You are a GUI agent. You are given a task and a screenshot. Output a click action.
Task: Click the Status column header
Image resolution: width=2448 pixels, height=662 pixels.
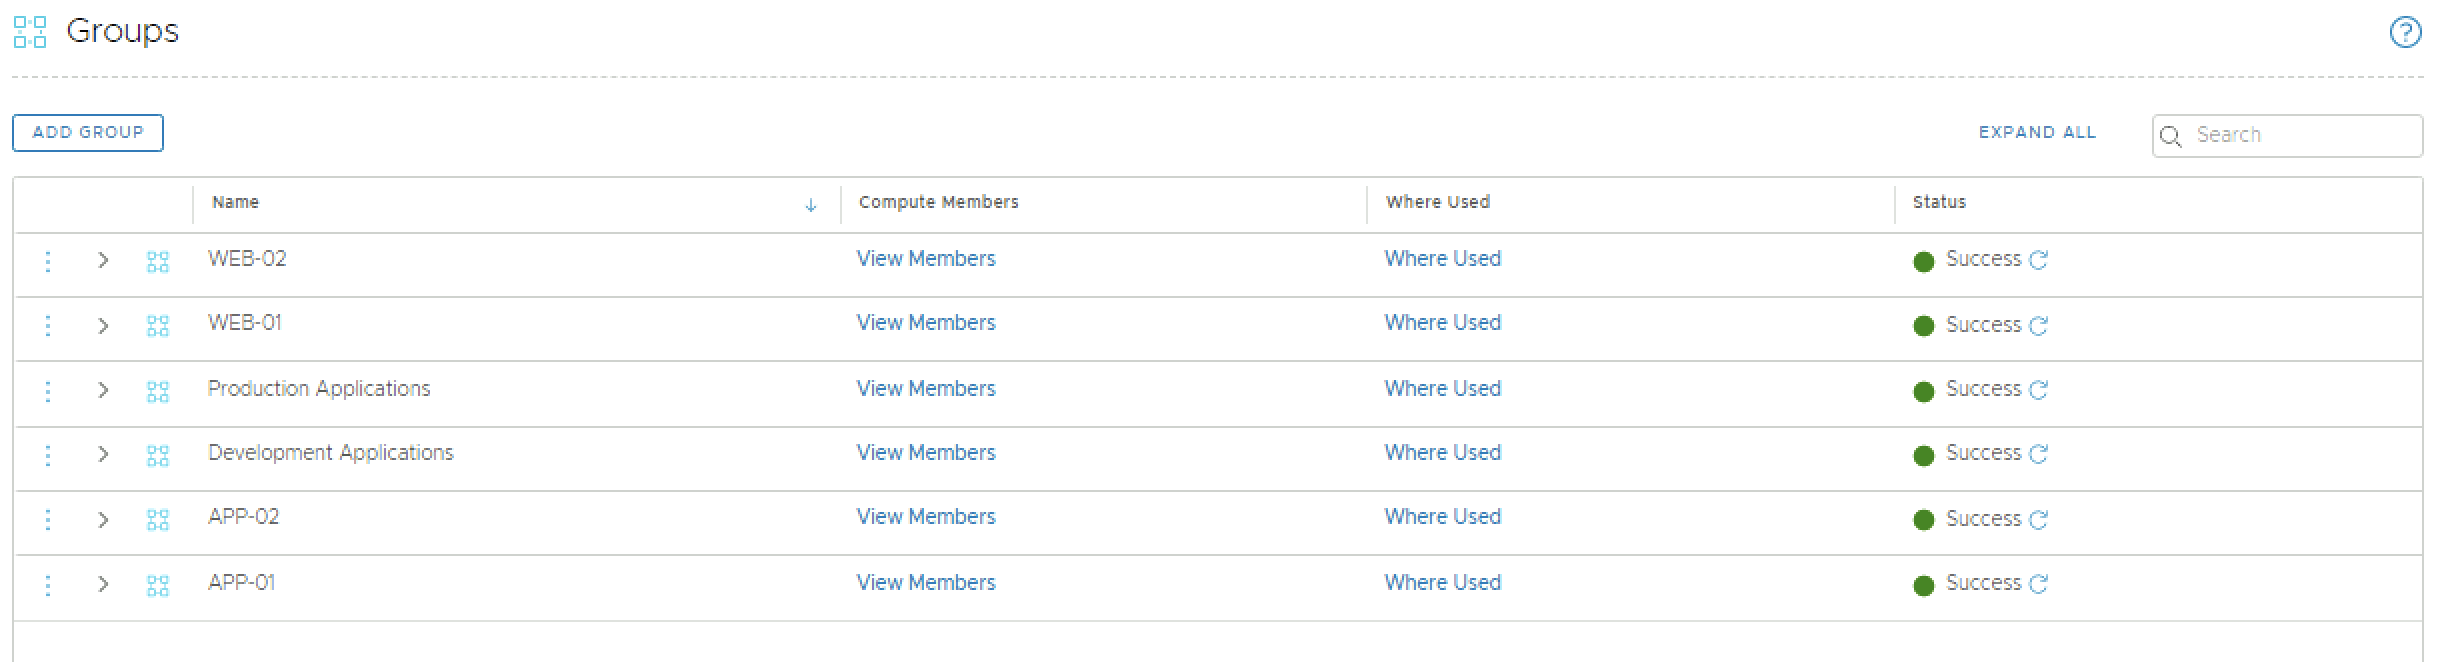point(1938,202)
